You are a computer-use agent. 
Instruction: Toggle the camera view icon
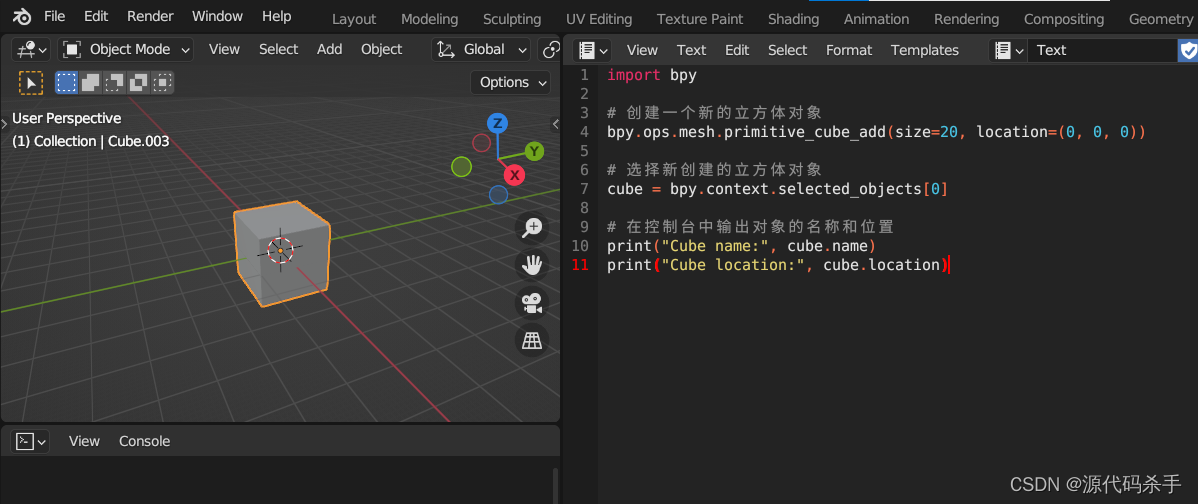coord(531,303)
